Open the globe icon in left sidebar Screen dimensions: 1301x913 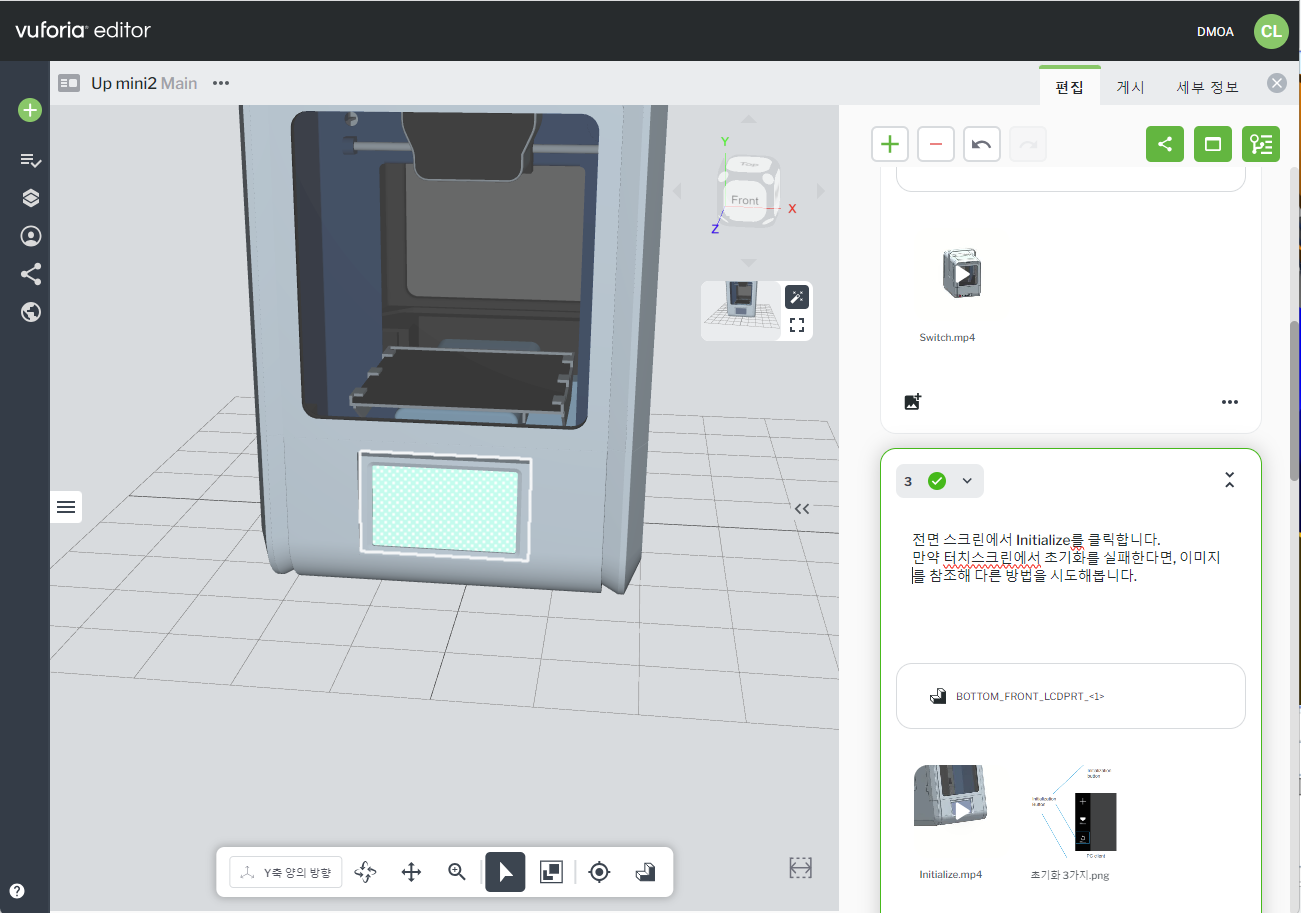31,312
